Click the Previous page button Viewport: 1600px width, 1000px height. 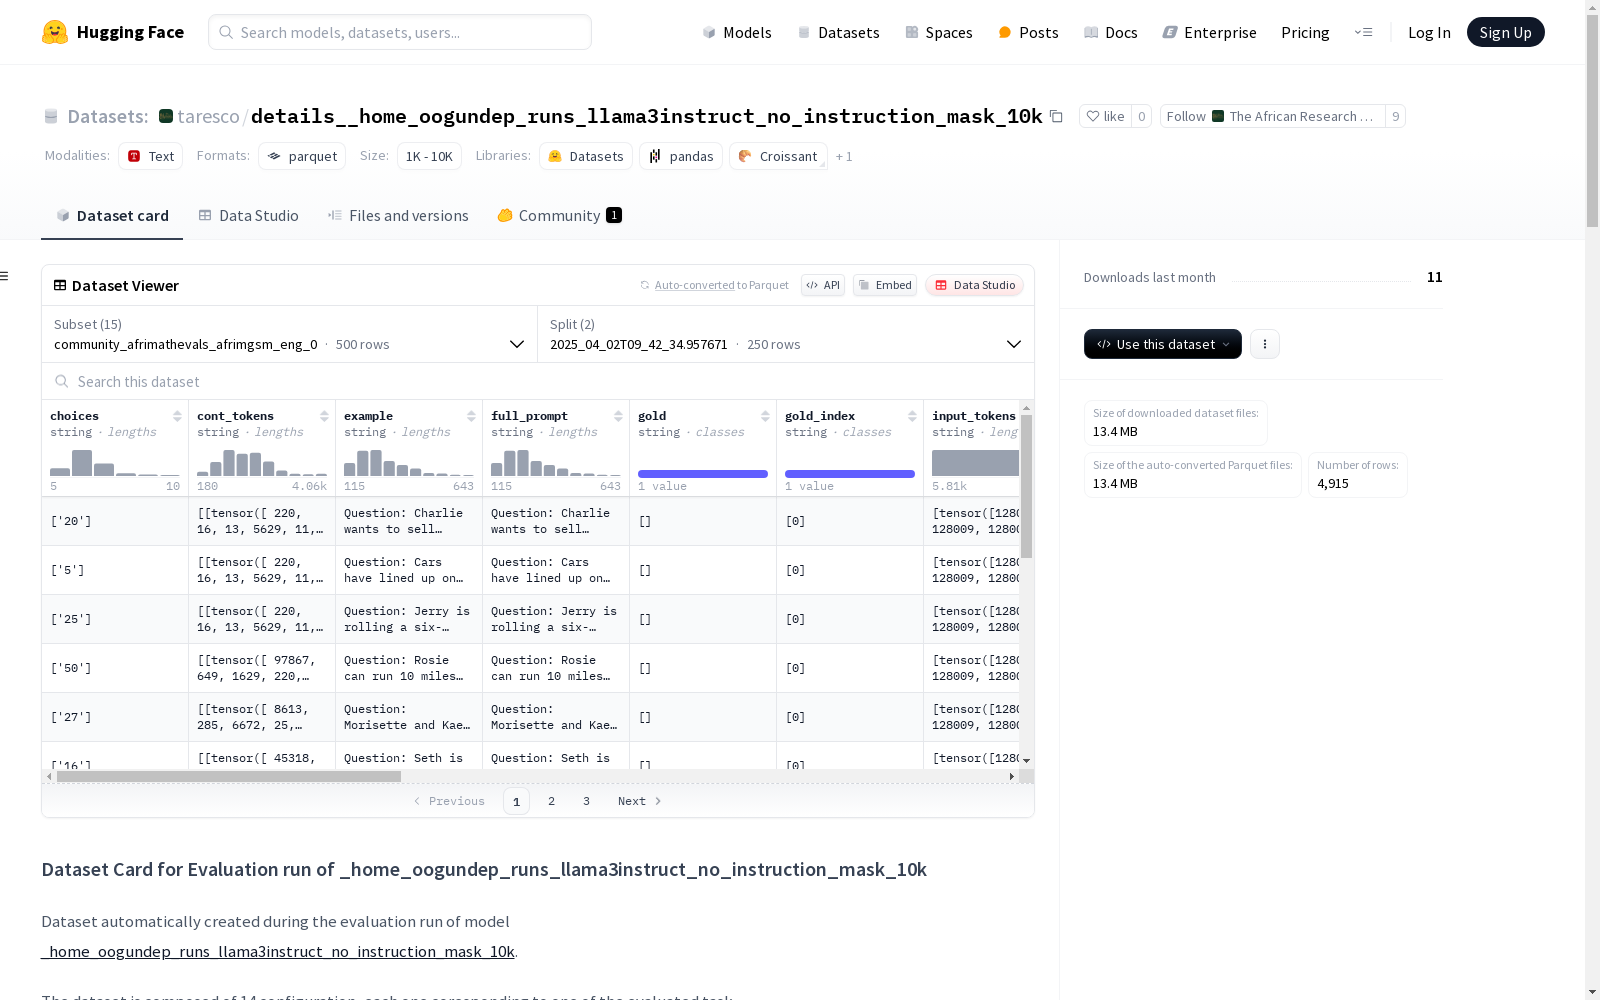(x=449, y=801)
